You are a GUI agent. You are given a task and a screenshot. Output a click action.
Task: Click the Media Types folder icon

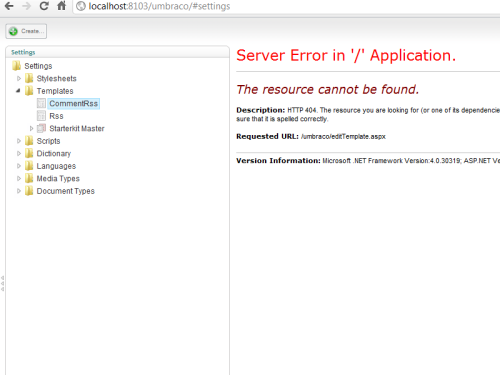point(29,178)
